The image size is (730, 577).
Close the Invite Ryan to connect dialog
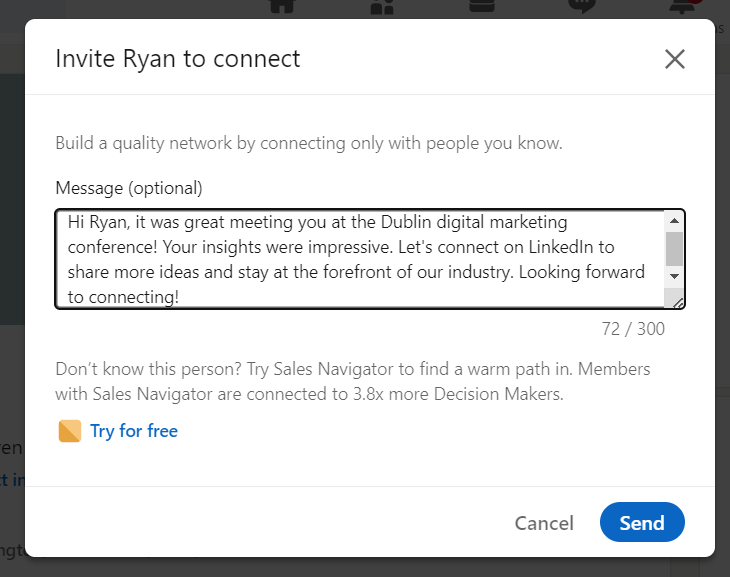click(675, 59)
